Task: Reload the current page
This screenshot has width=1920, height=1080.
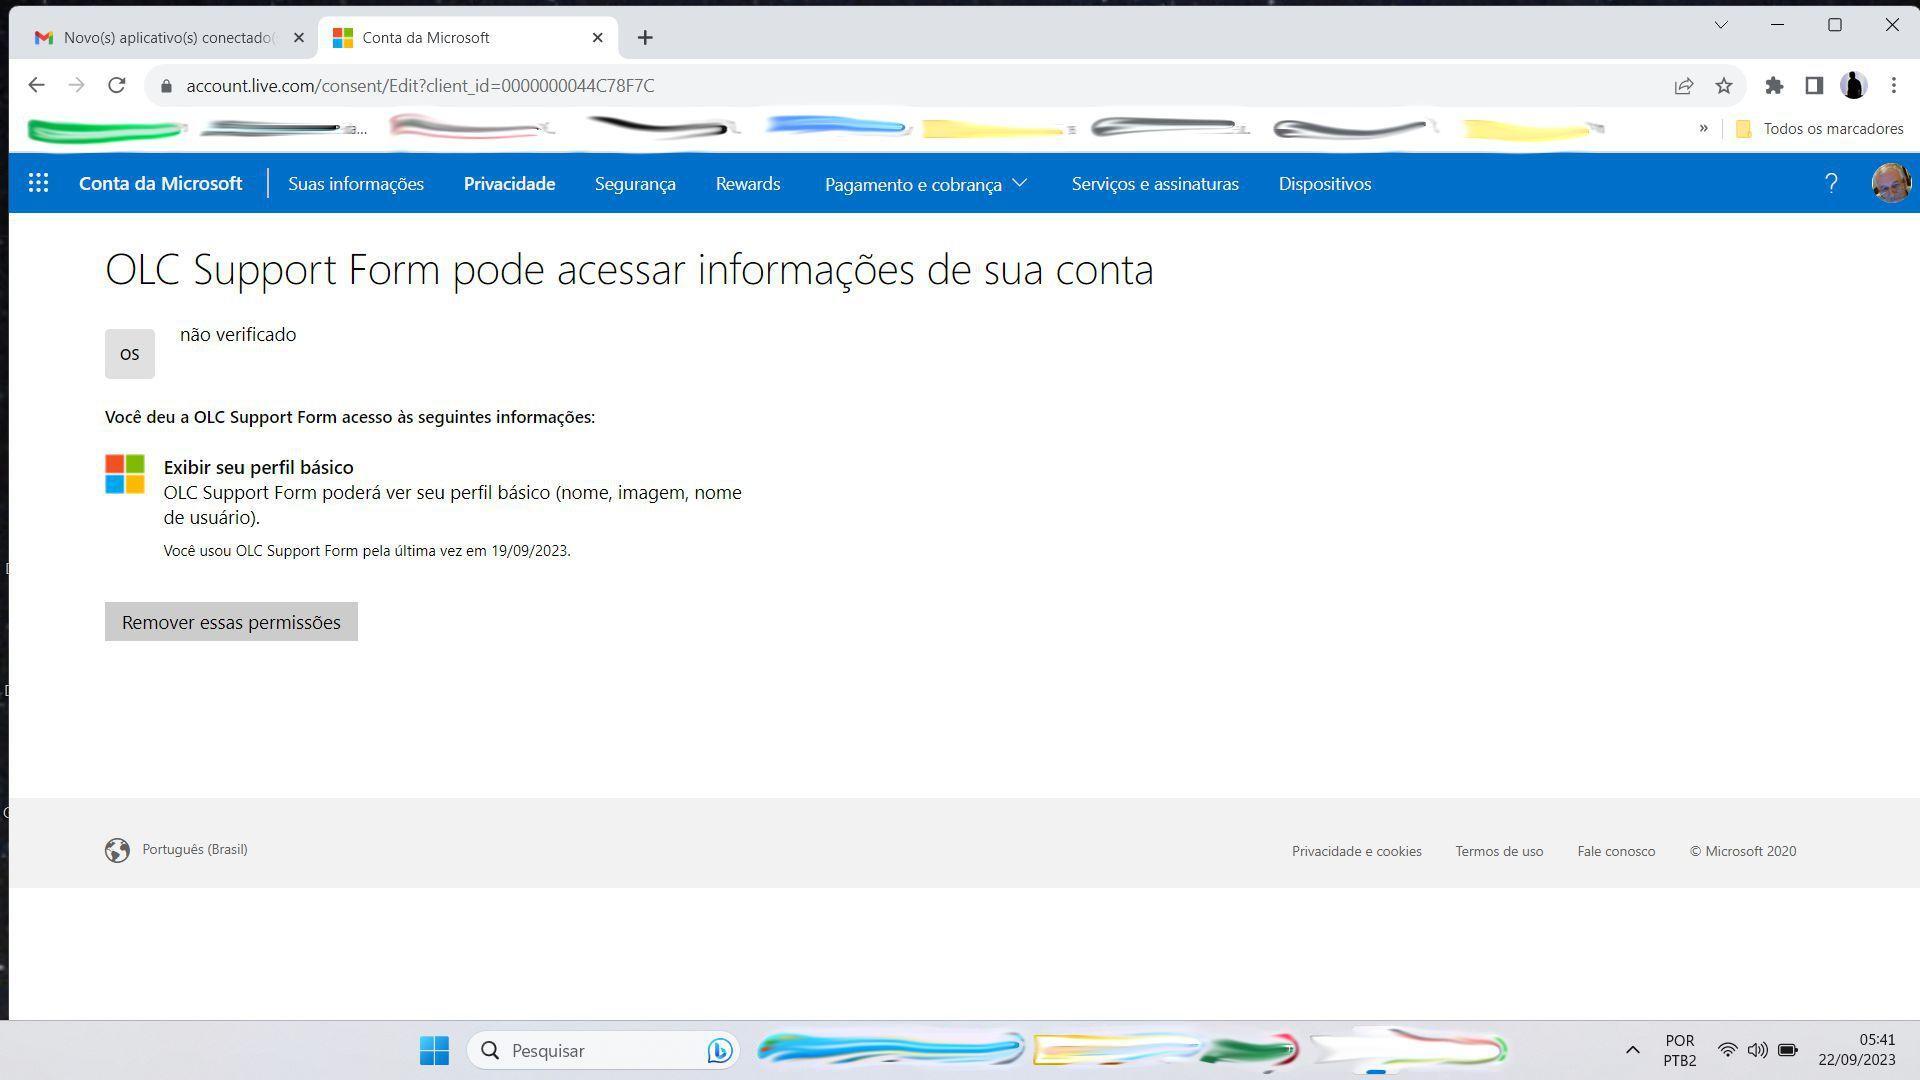Action: (x=117, y=85)
